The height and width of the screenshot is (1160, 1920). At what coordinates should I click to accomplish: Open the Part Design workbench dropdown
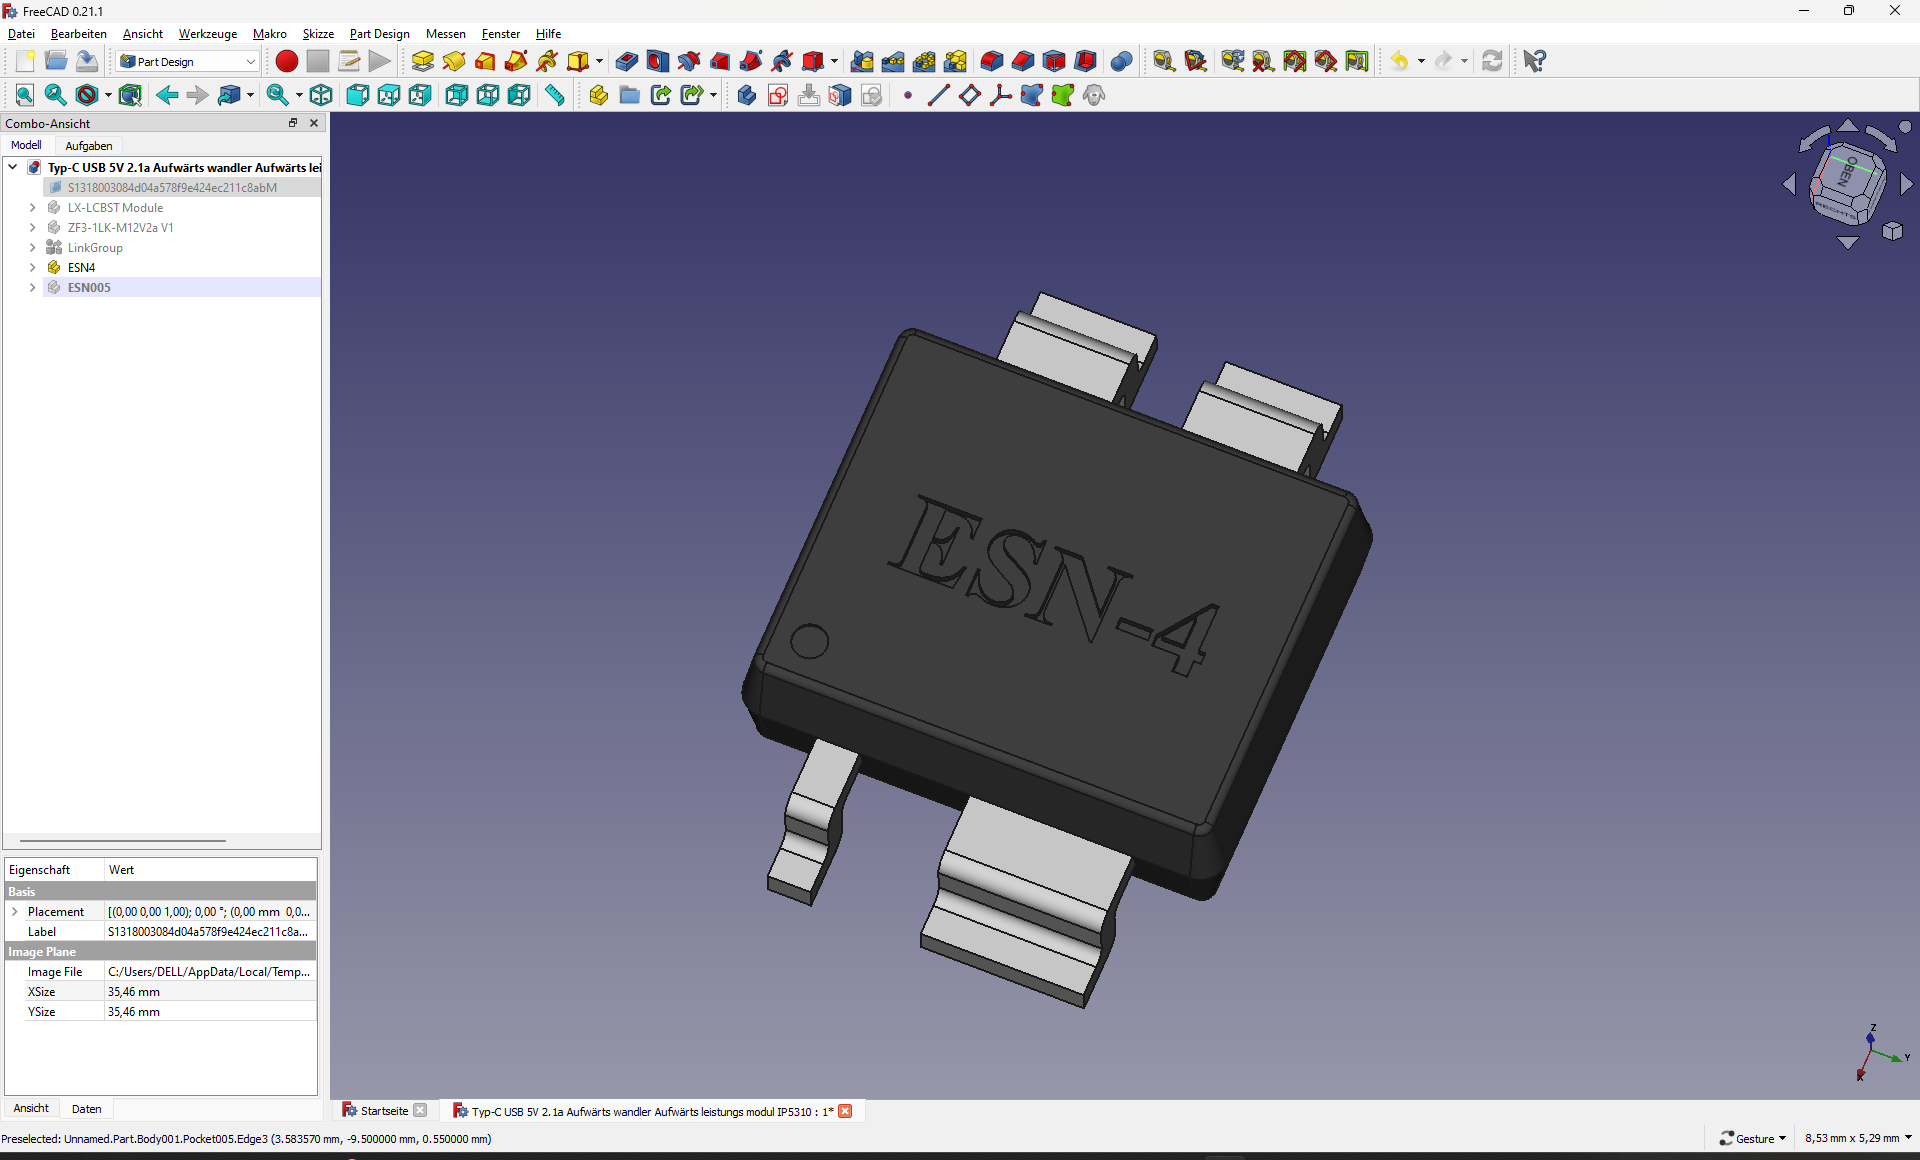(x=188, y=61)
